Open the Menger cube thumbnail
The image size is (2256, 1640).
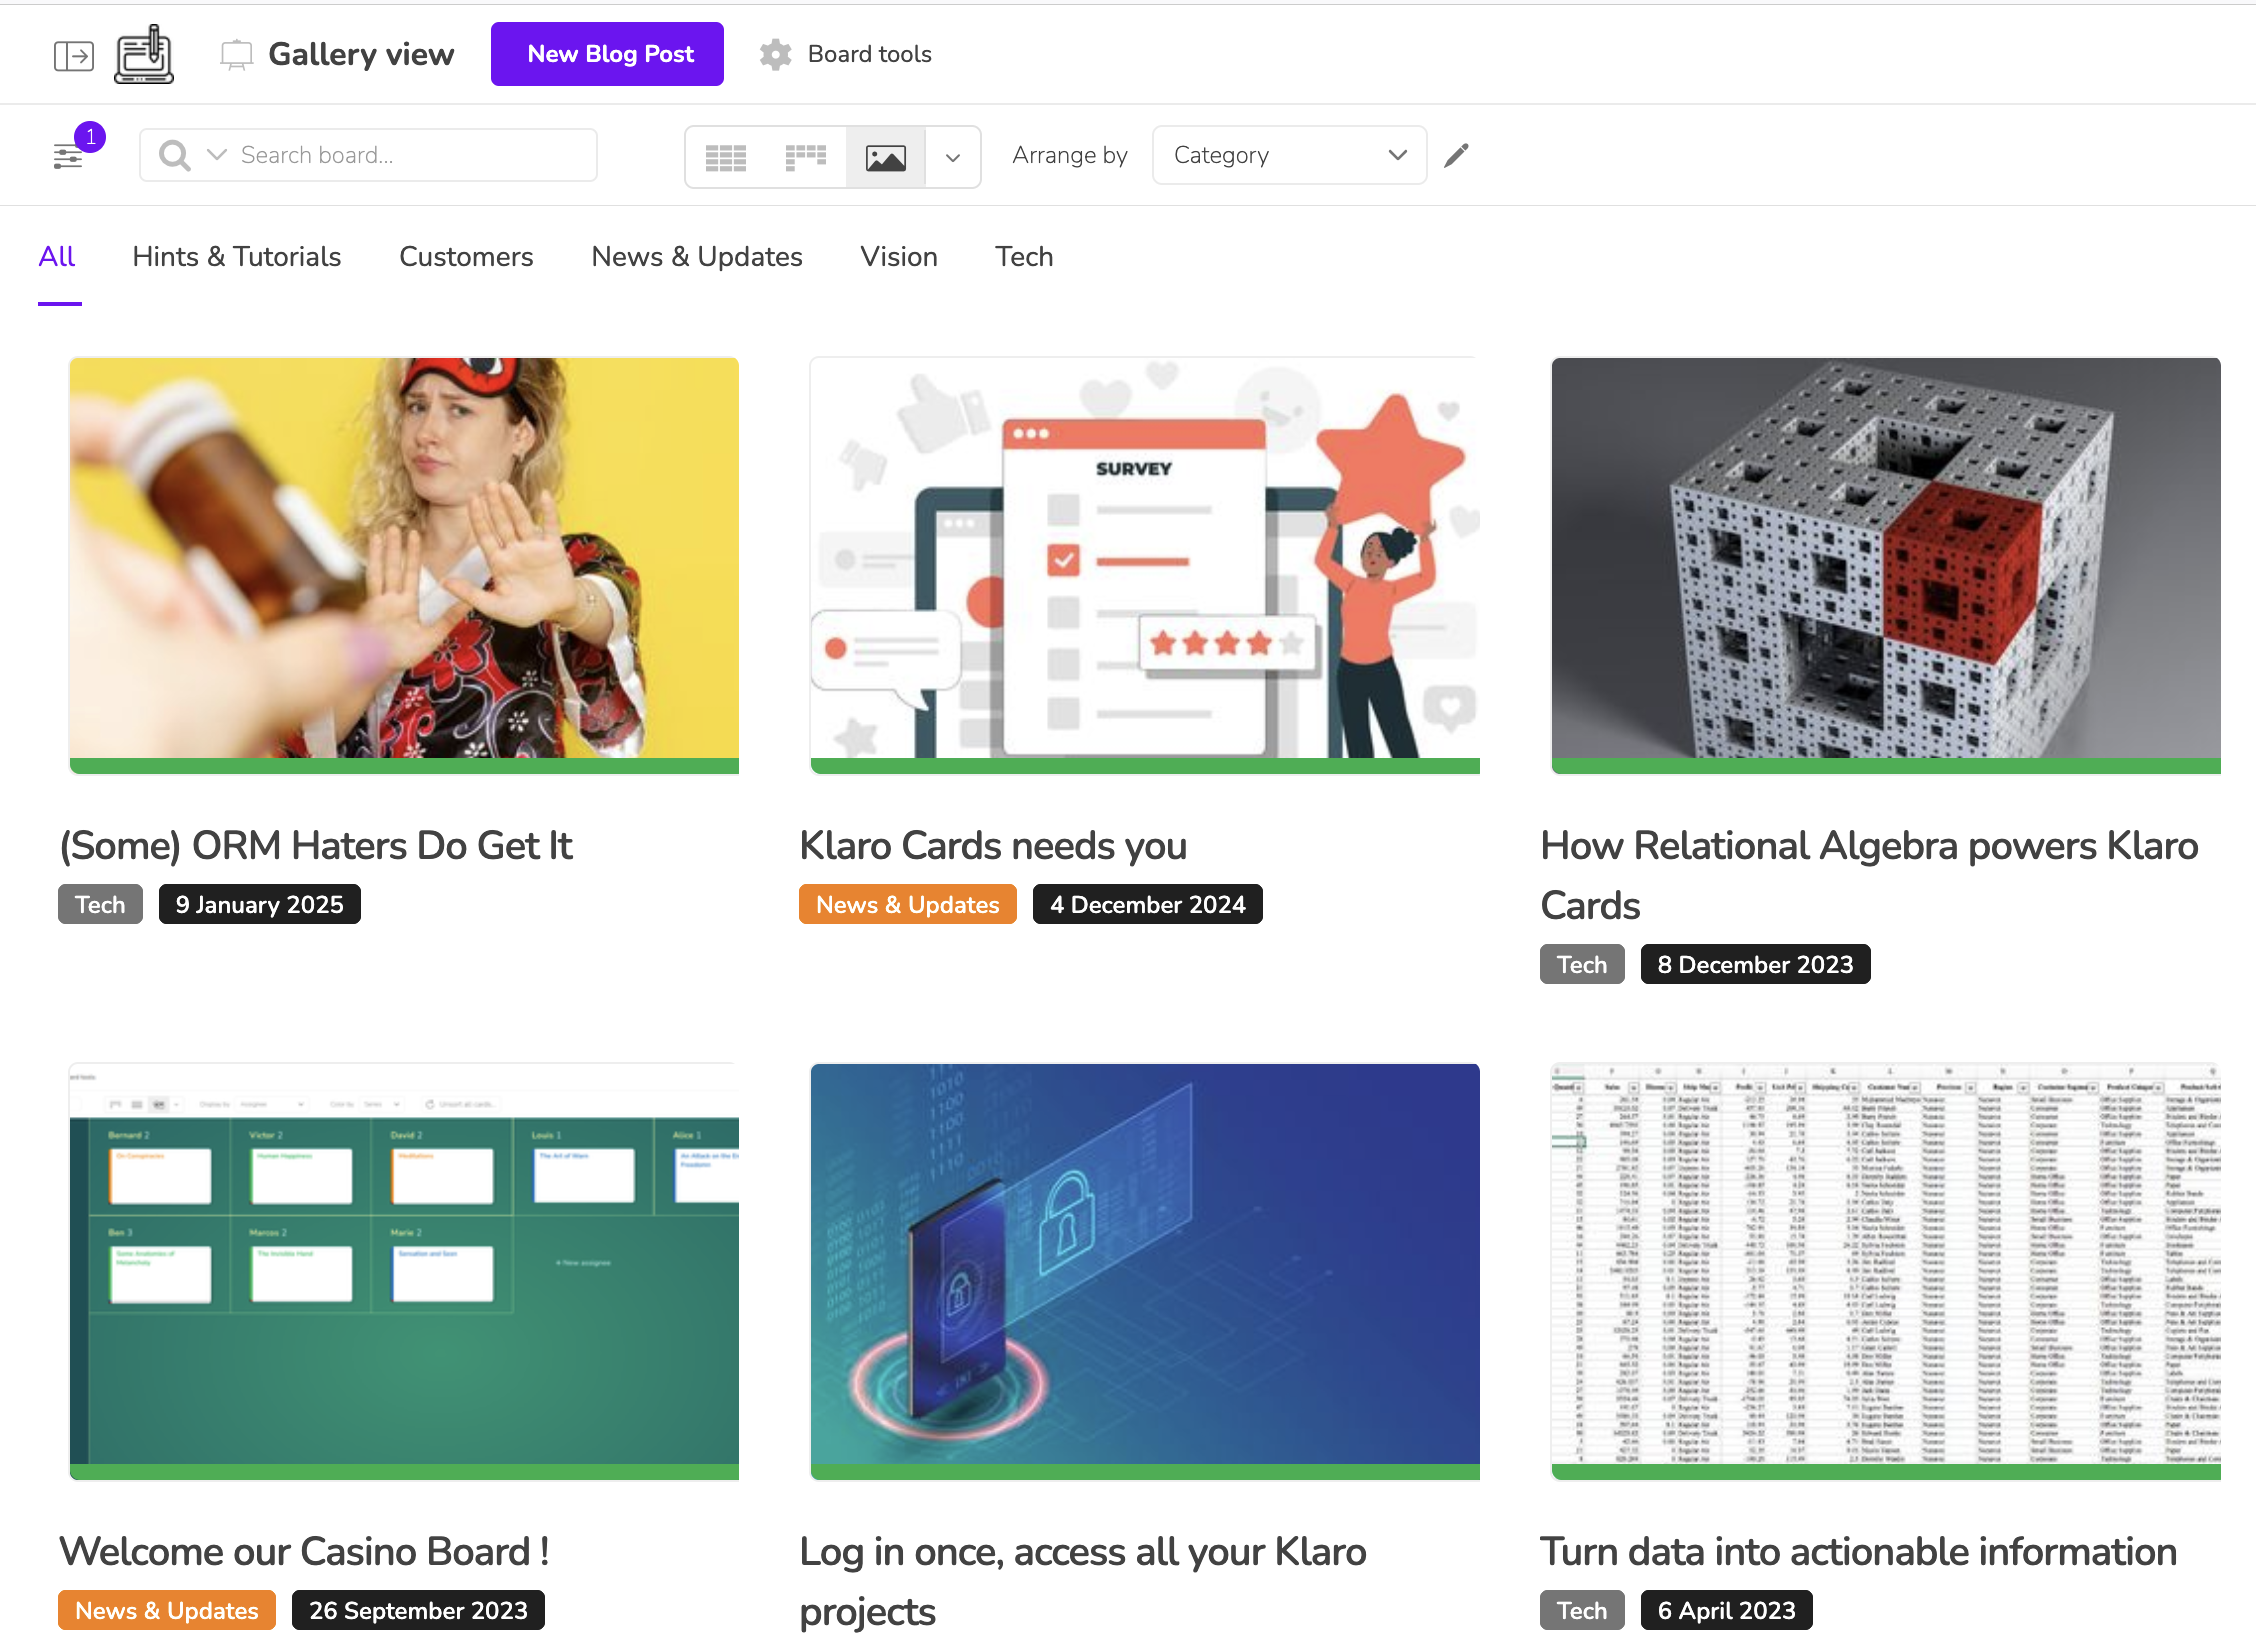click(1886, 565)
